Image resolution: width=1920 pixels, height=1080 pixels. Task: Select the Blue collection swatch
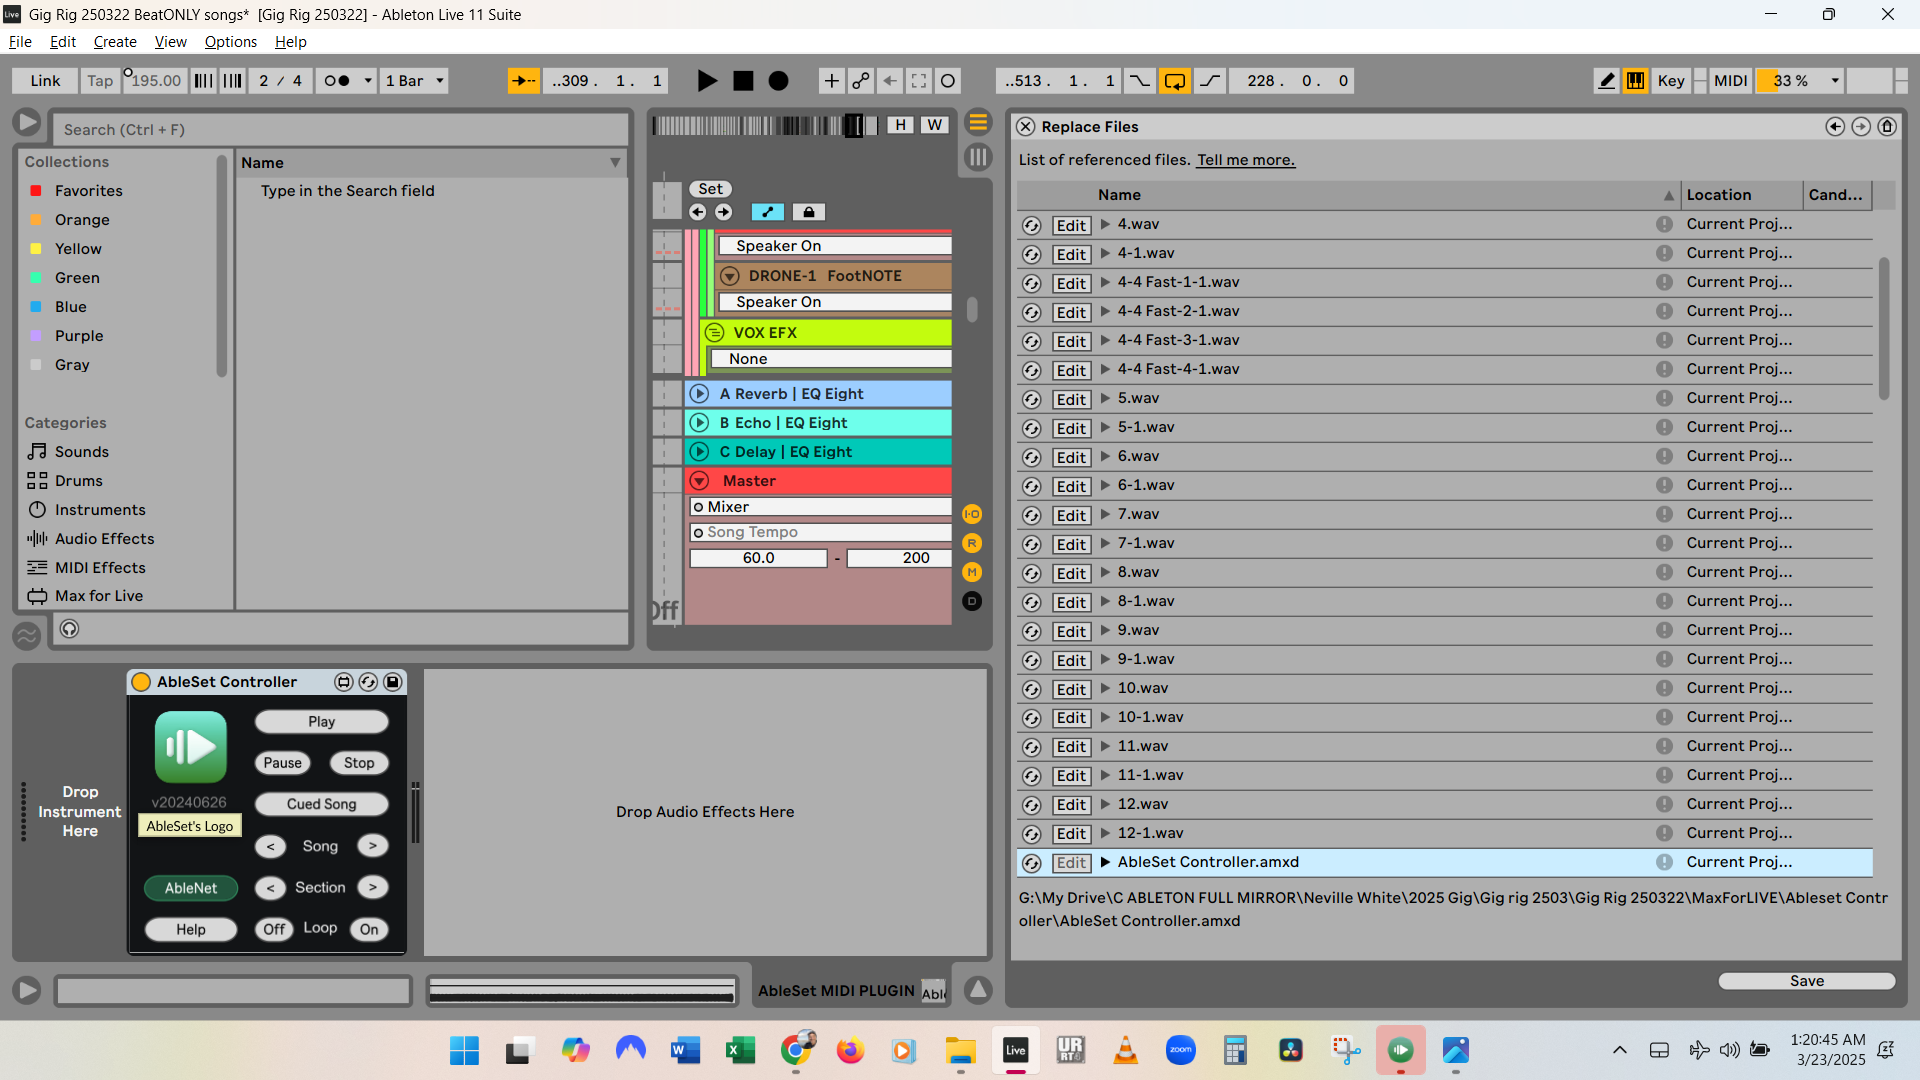(x=36, y=307)
